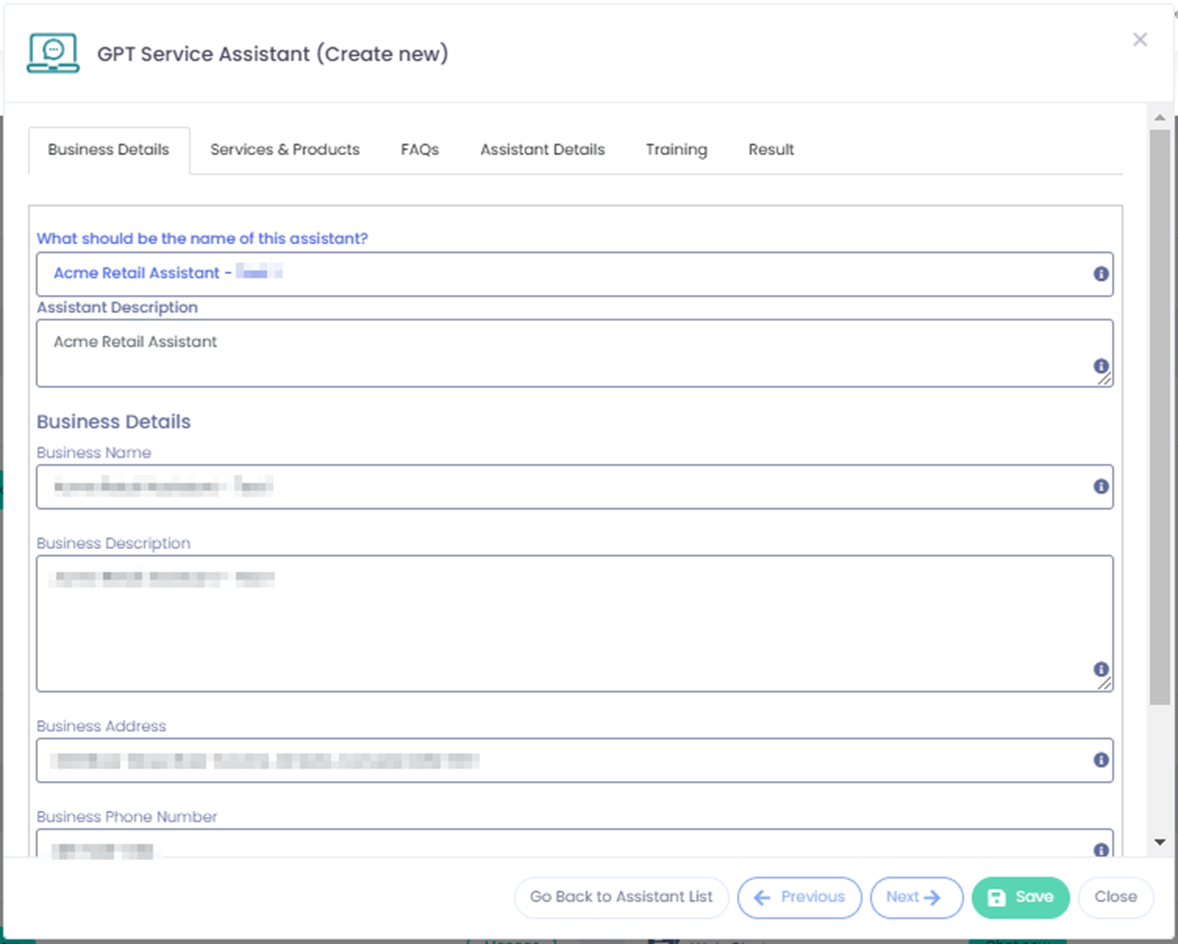This screenshot has height=944, width=1178.
Task: Click info icon in Business Description box
Action: 1101,669
